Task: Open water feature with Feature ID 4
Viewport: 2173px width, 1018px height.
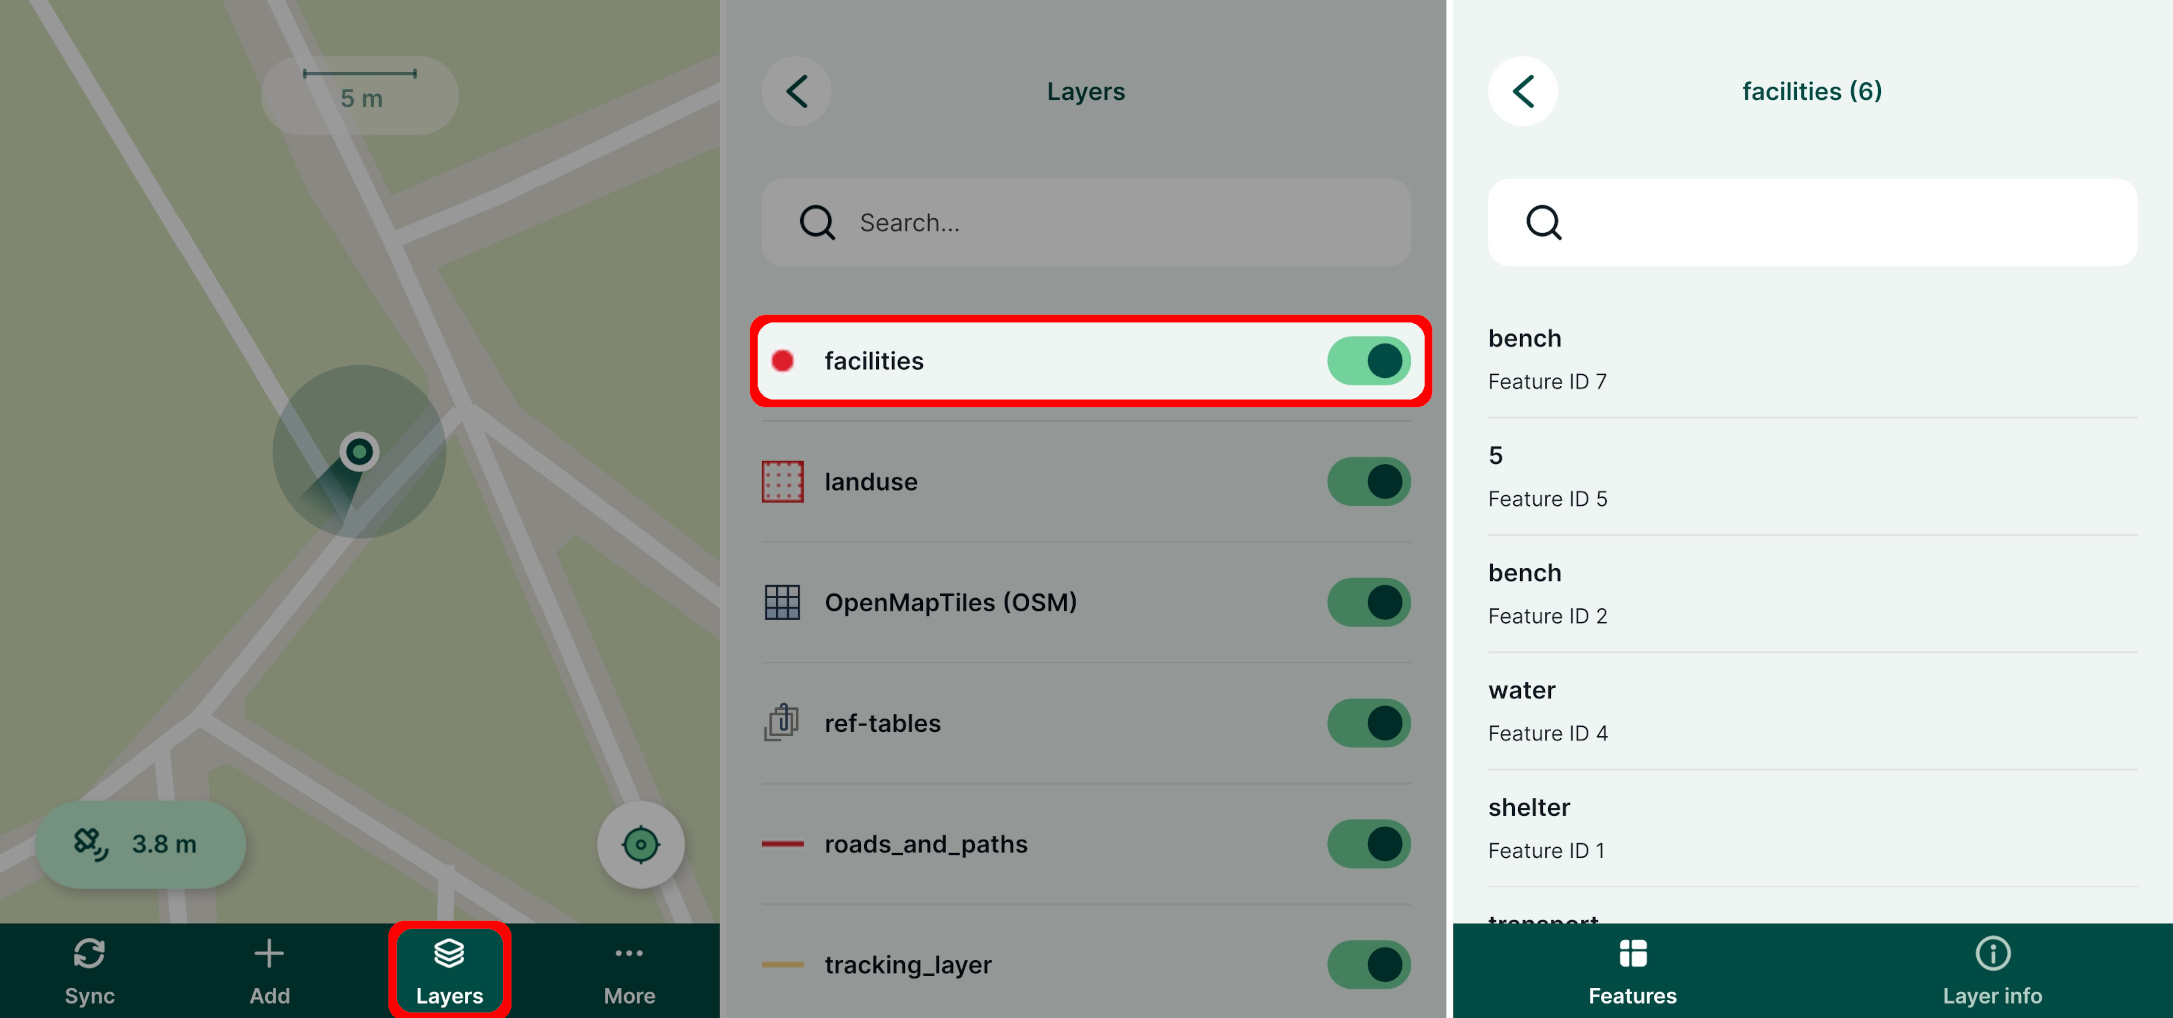Action: click(1813, 711)
